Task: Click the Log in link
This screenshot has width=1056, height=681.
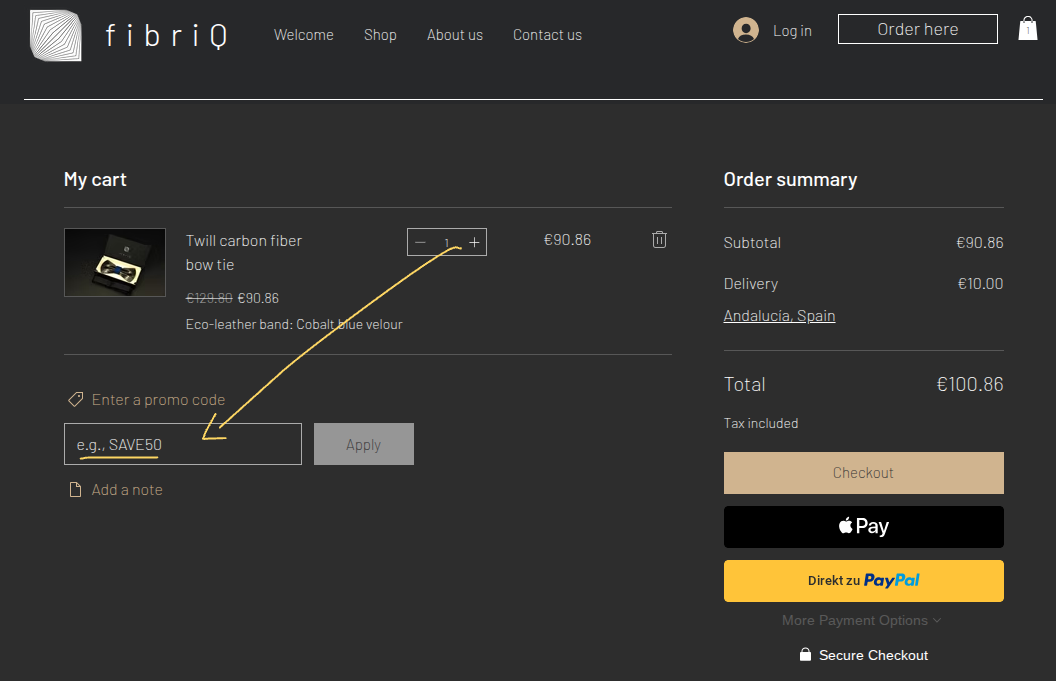Action: tap(792, 31)
